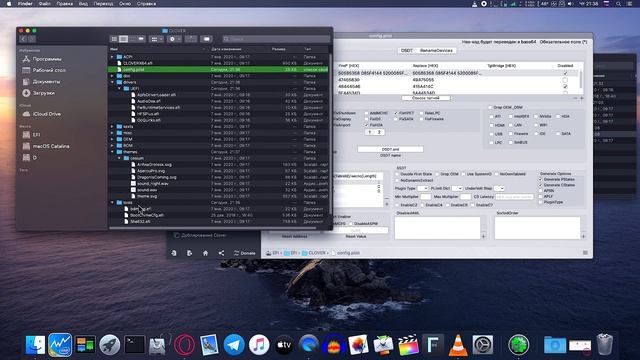Add entry with plus beside SortedOrder list
The image size is (640, 360).
tap(583, 236)
